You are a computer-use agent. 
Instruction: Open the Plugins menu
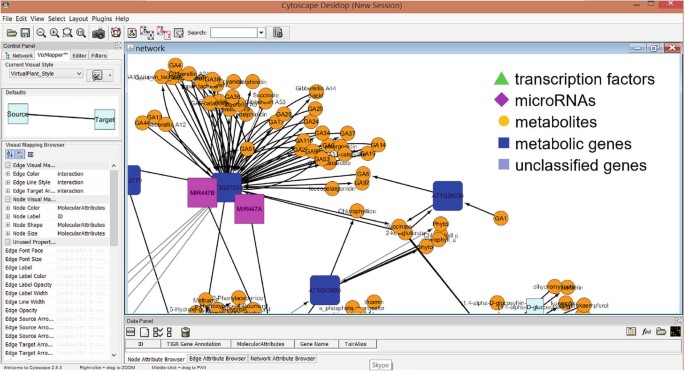(x=102, y=19)
